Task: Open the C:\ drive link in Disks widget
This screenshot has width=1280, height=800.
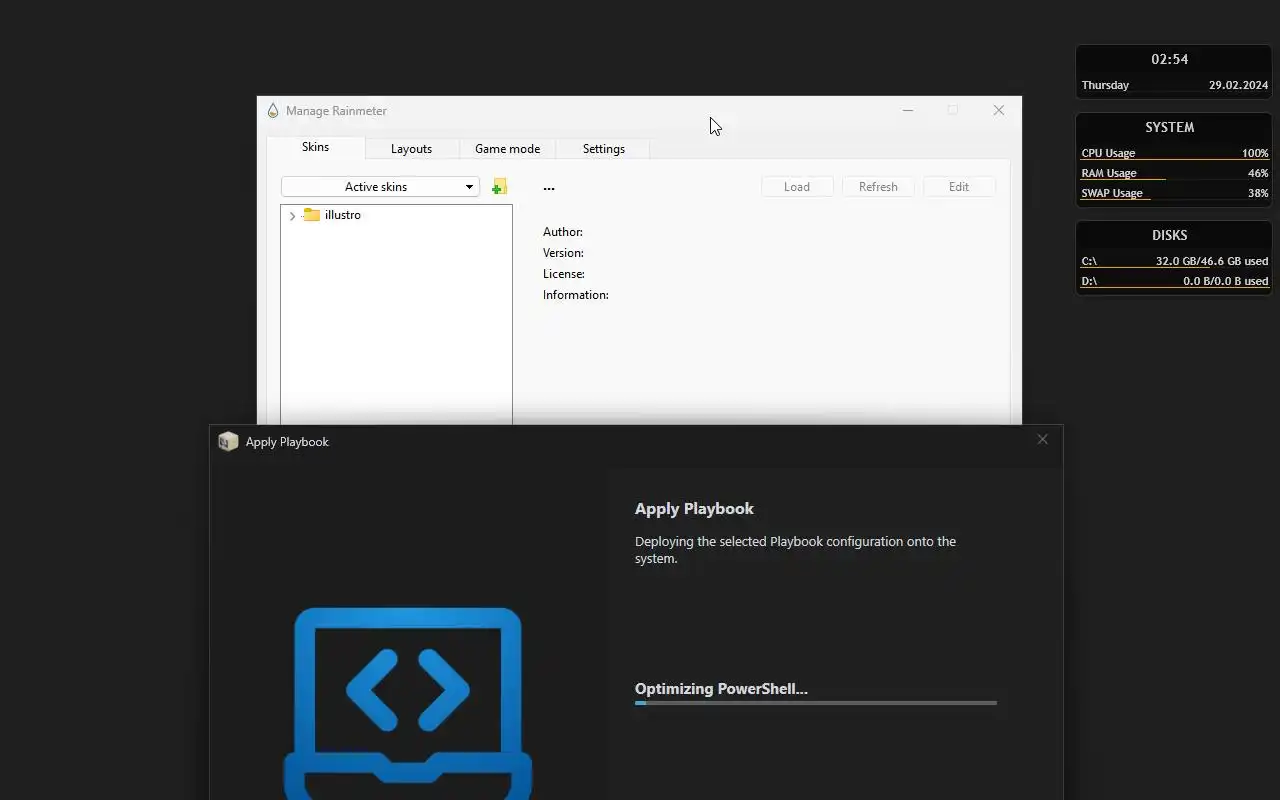Action: [x=1088, y=261]
